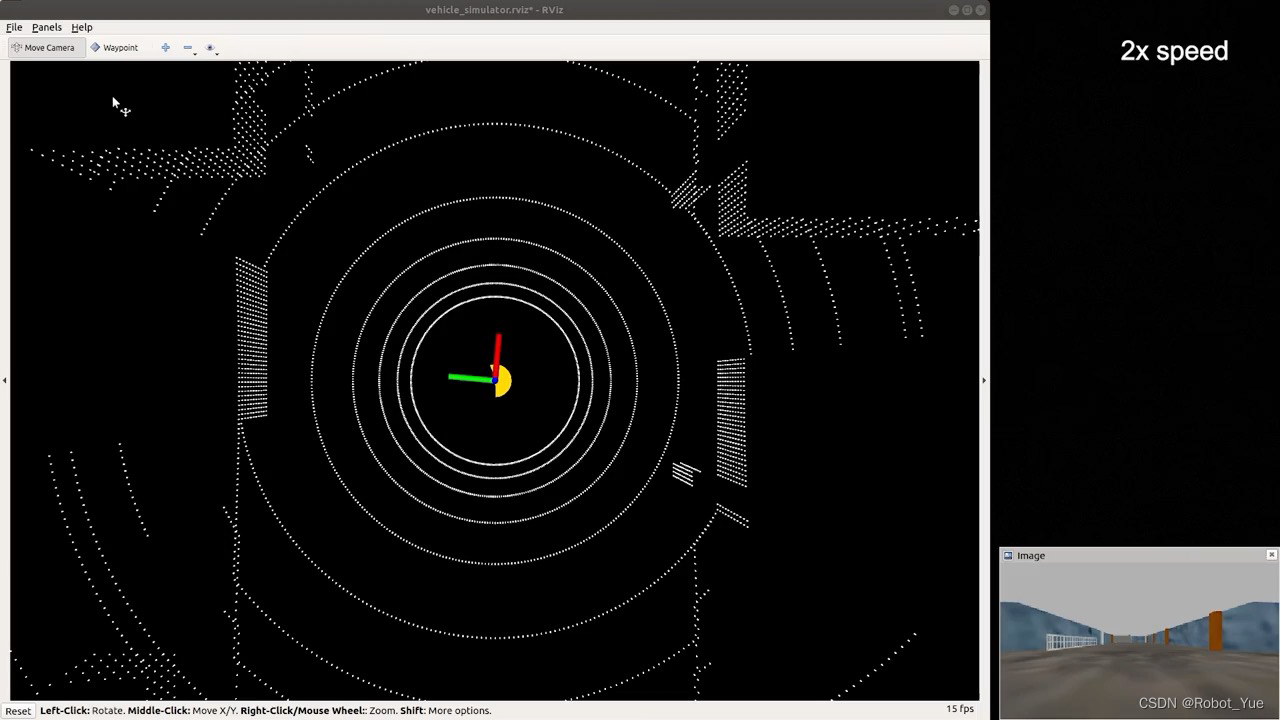This screenshot has height=720, width=1280.
Task: Close the Image panel
Action: (1271, 555)
